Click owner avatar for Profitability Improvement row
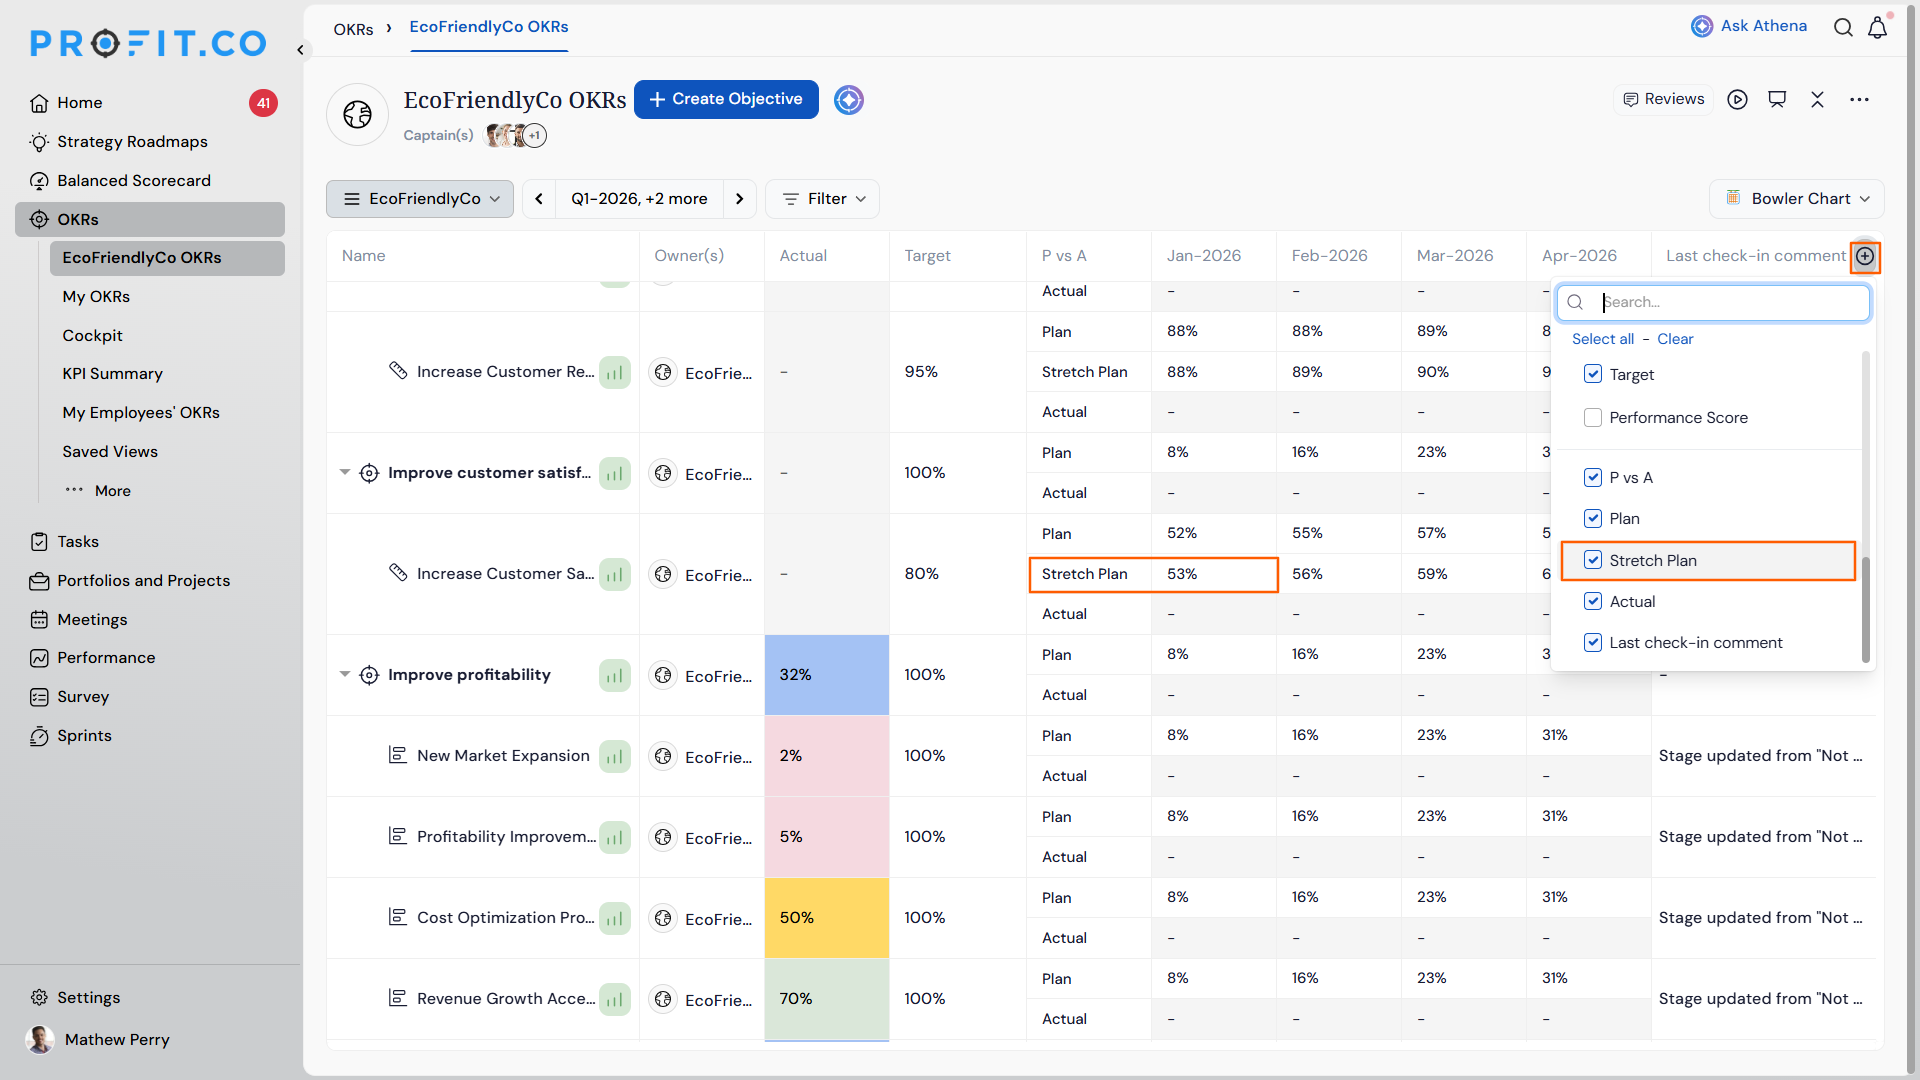 tap(663, 838)
